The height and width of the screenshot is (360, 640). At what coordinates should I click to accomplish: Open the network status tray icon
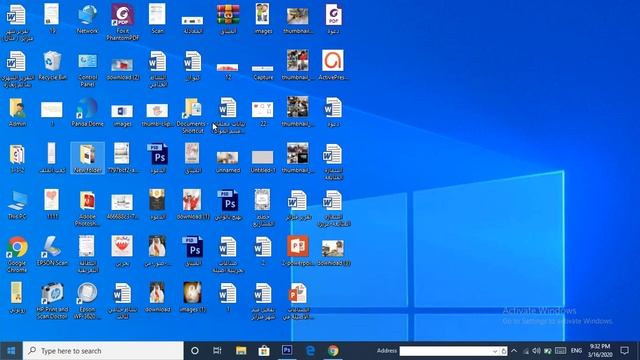tap(526, 351)
